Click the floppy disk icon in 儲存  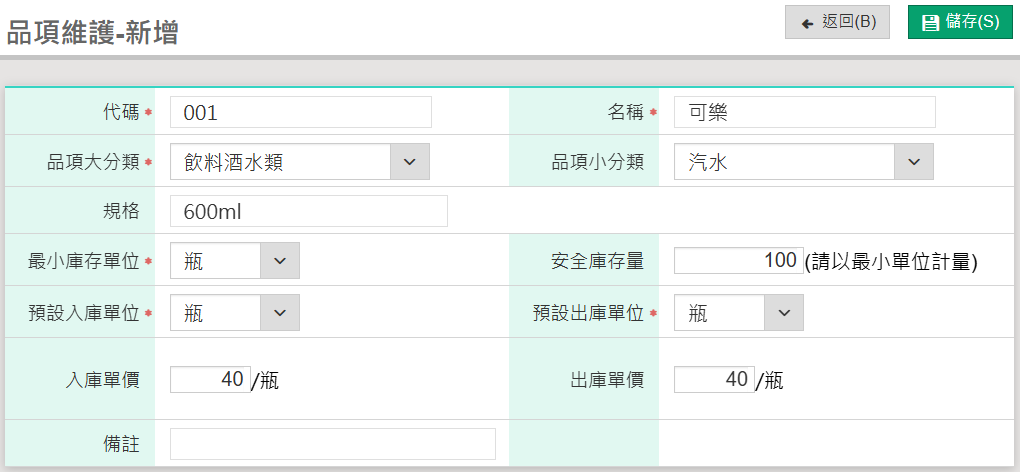(x=930, y=22)
